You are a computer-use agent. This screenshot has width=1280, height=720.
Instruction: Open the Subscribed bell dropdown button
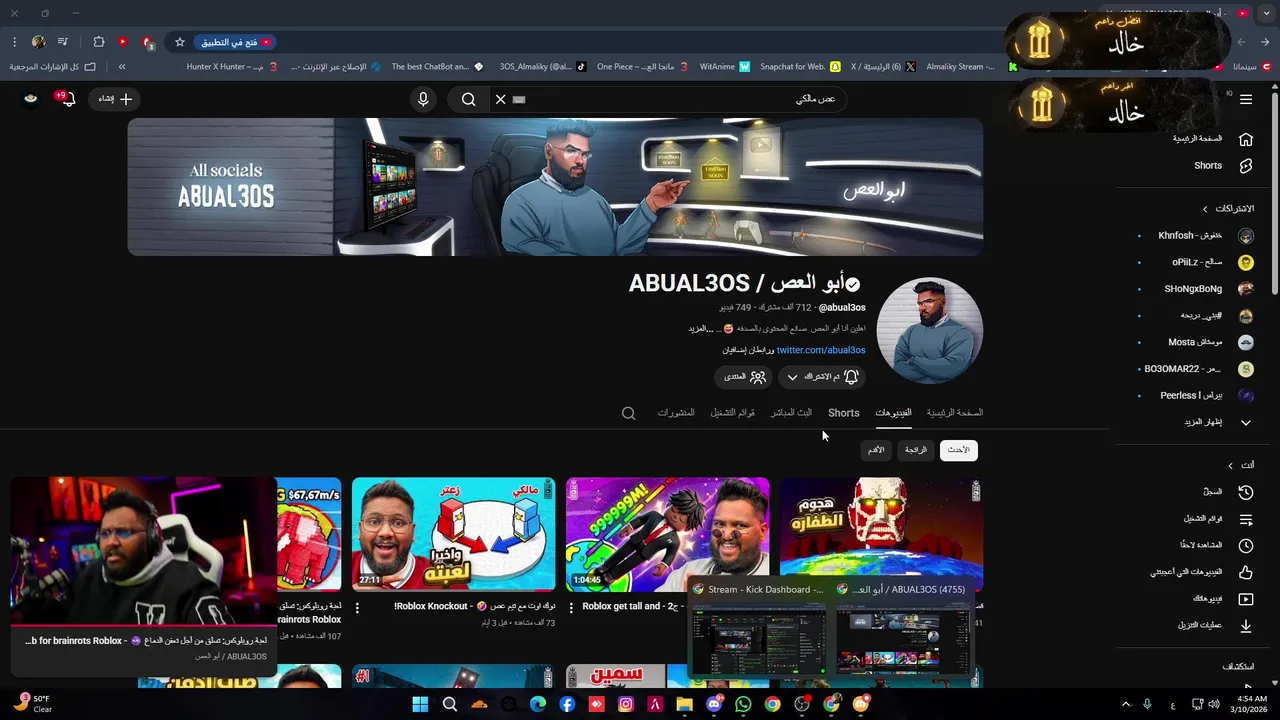point(822,377)
